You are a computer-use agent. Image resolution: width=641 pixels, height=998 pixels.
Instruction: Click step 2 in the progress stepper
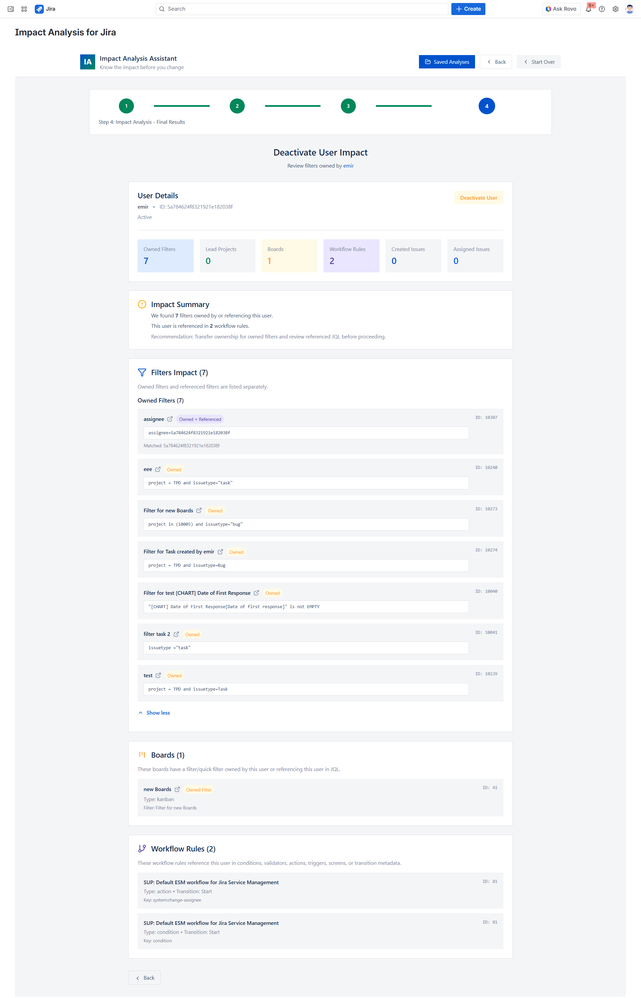[x=237, y=104]
